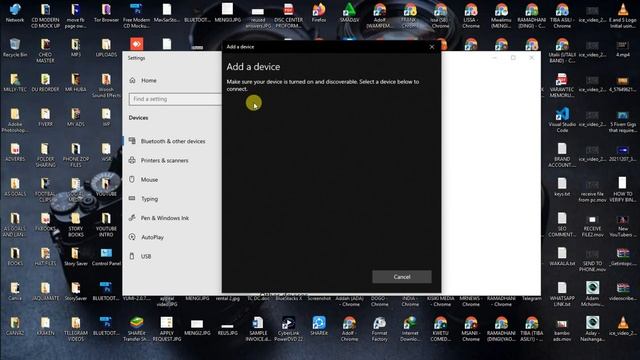Select the Adobe Photoshop desktop folder
The width and height of the screenshot is (640, 360).
[x=15, y=120]
